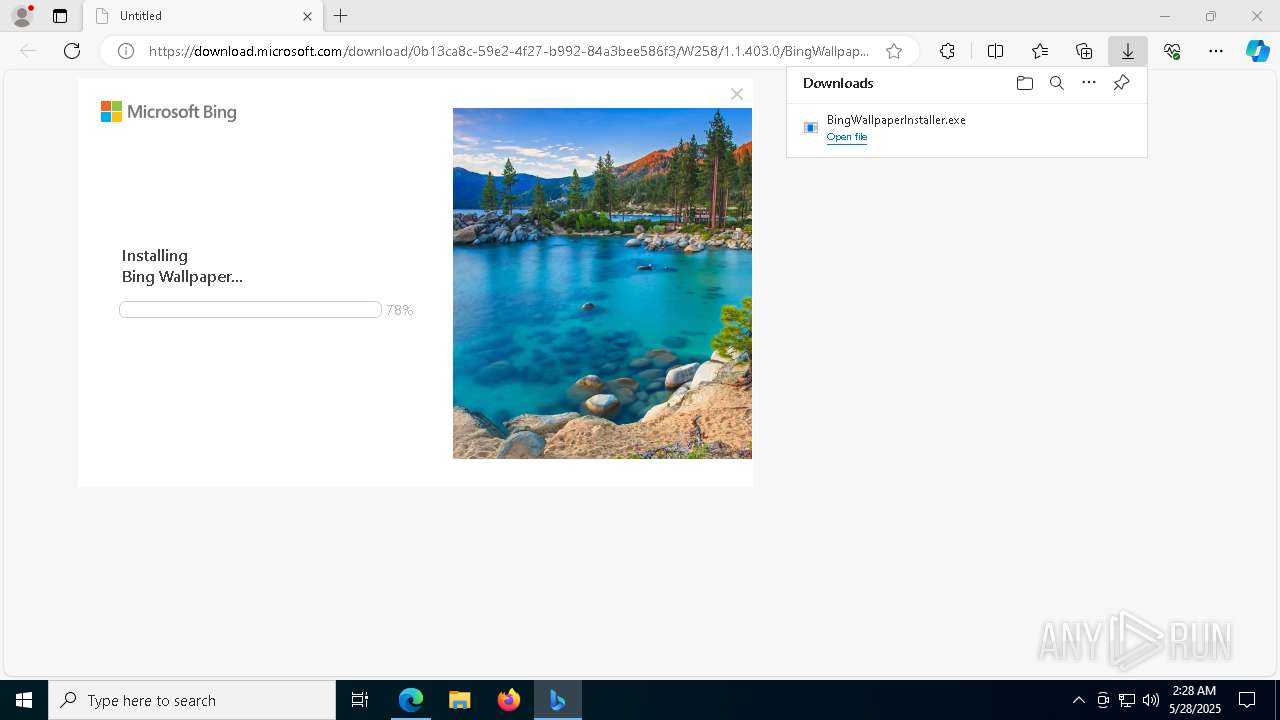
Task: Open the volume speaker tray icon
Action: [1151, 700]
